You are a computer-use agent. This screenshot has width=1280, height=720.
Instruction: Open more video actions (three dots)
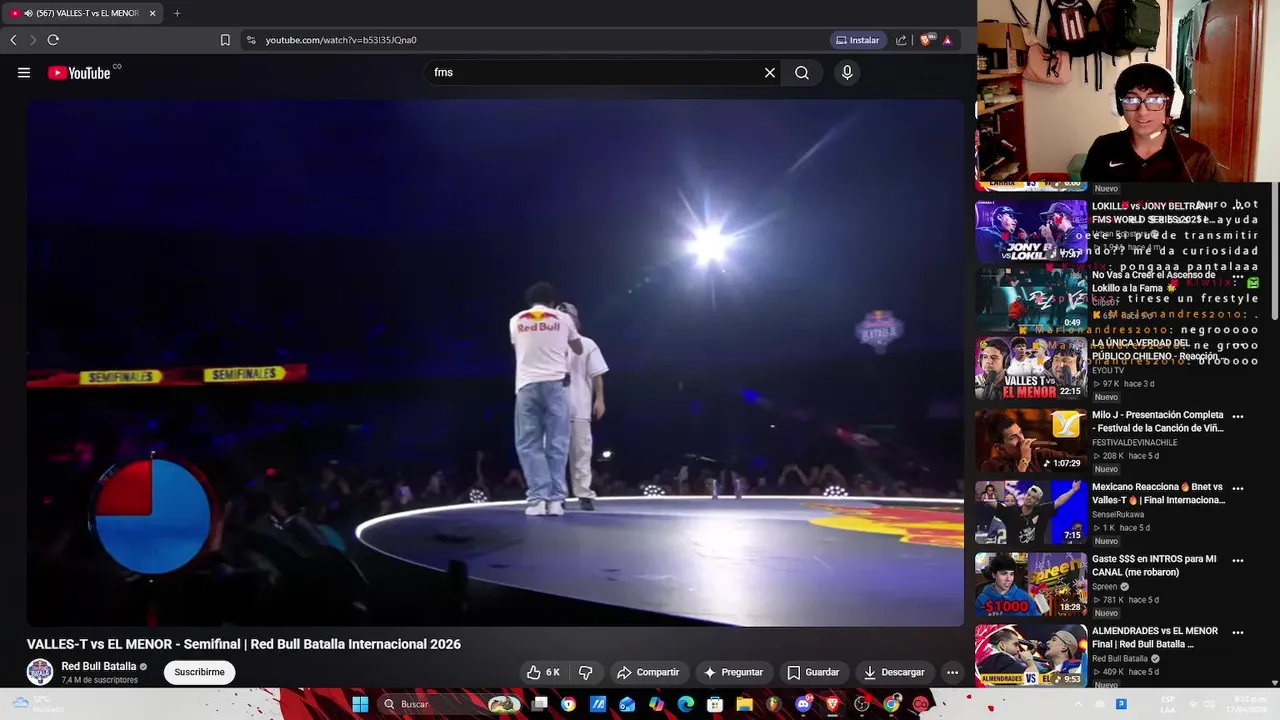point(952,672)
